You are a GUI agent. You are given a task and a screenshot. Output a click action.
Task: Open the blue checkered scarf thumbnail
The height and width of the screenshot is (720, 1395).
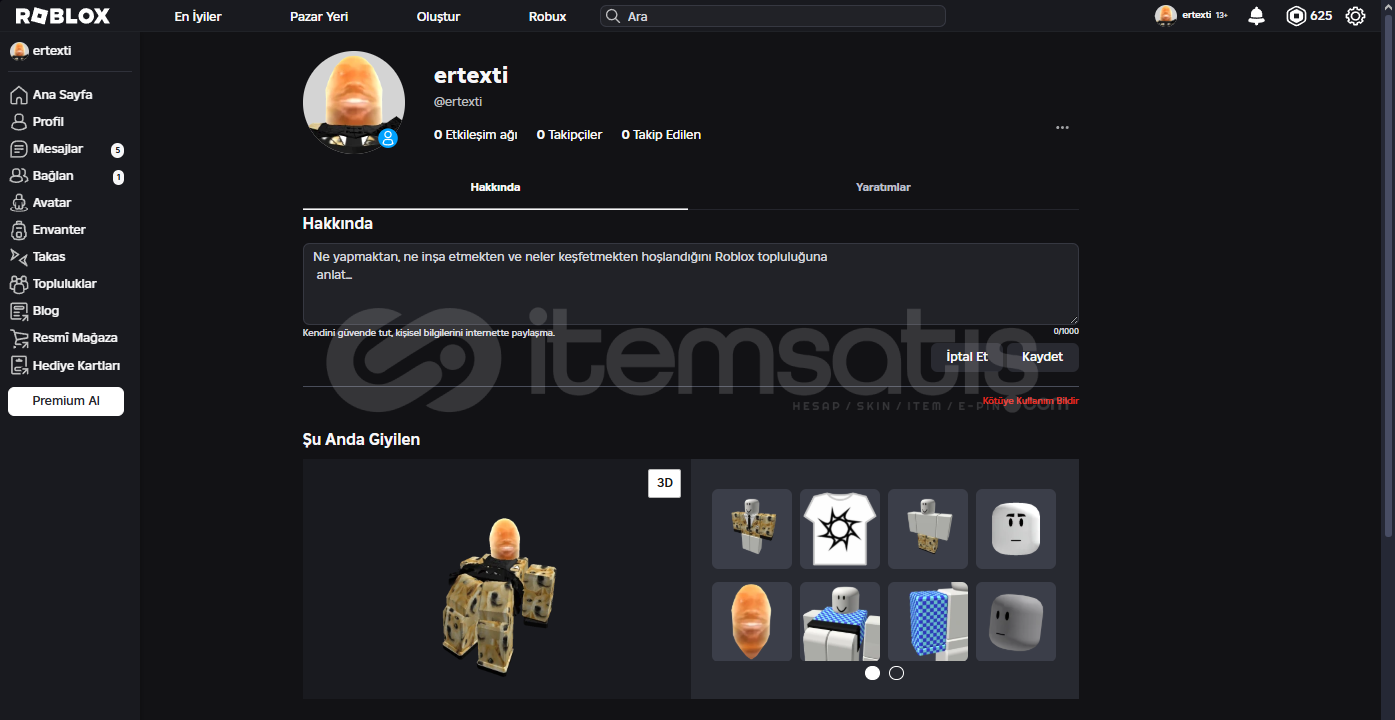(840, 622)
